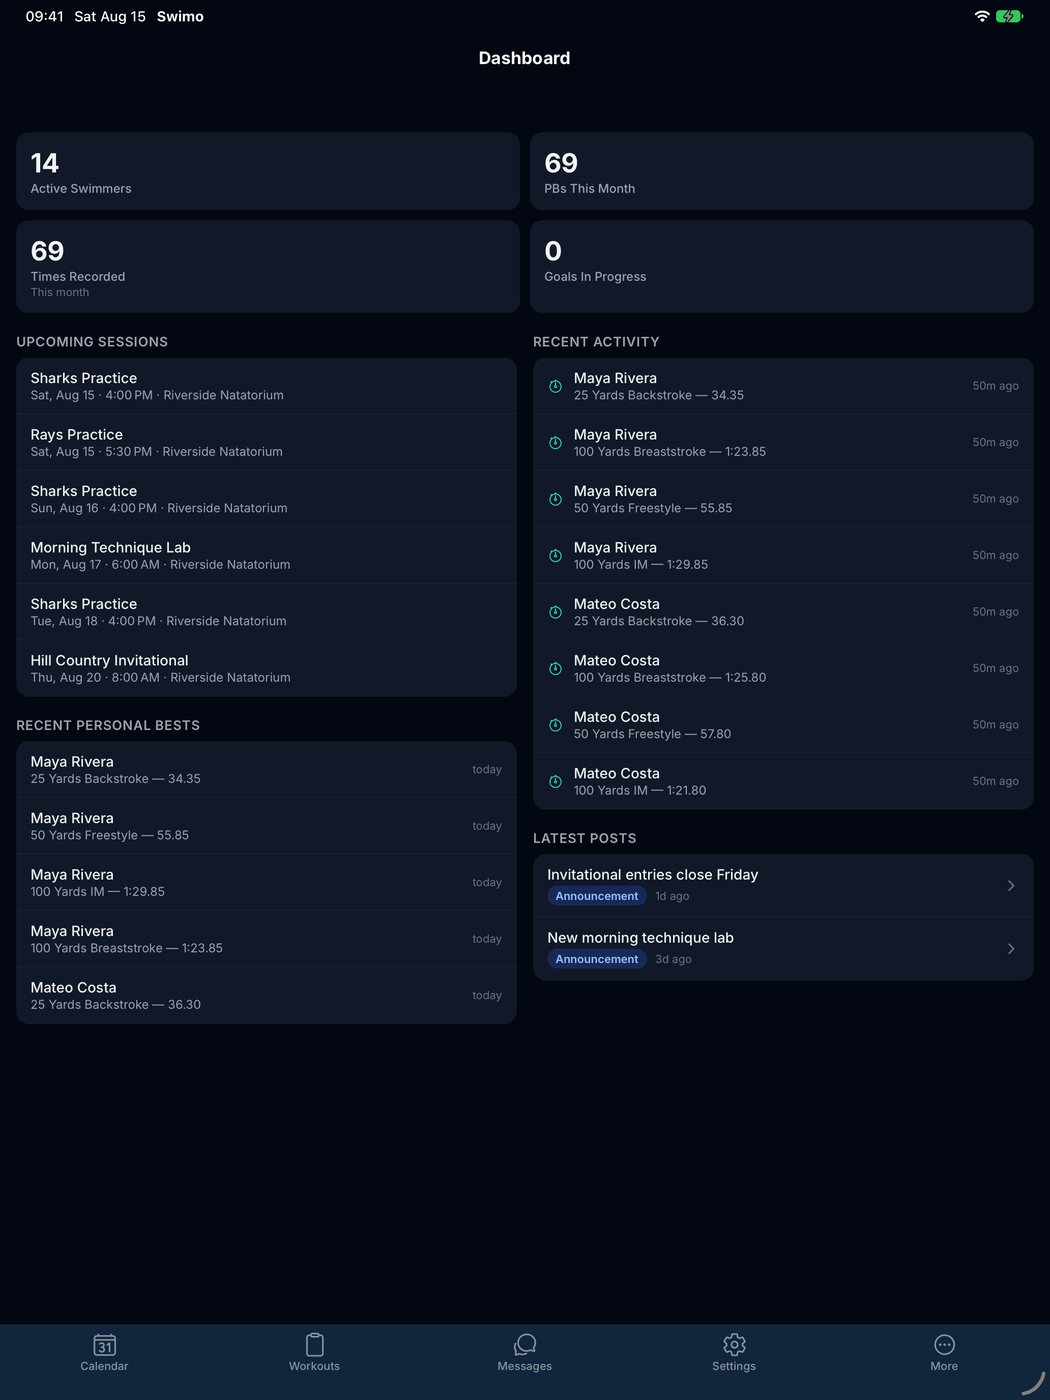Open the Goals In Progress card
This screenshot has height=1400, width=1050.
782,266
